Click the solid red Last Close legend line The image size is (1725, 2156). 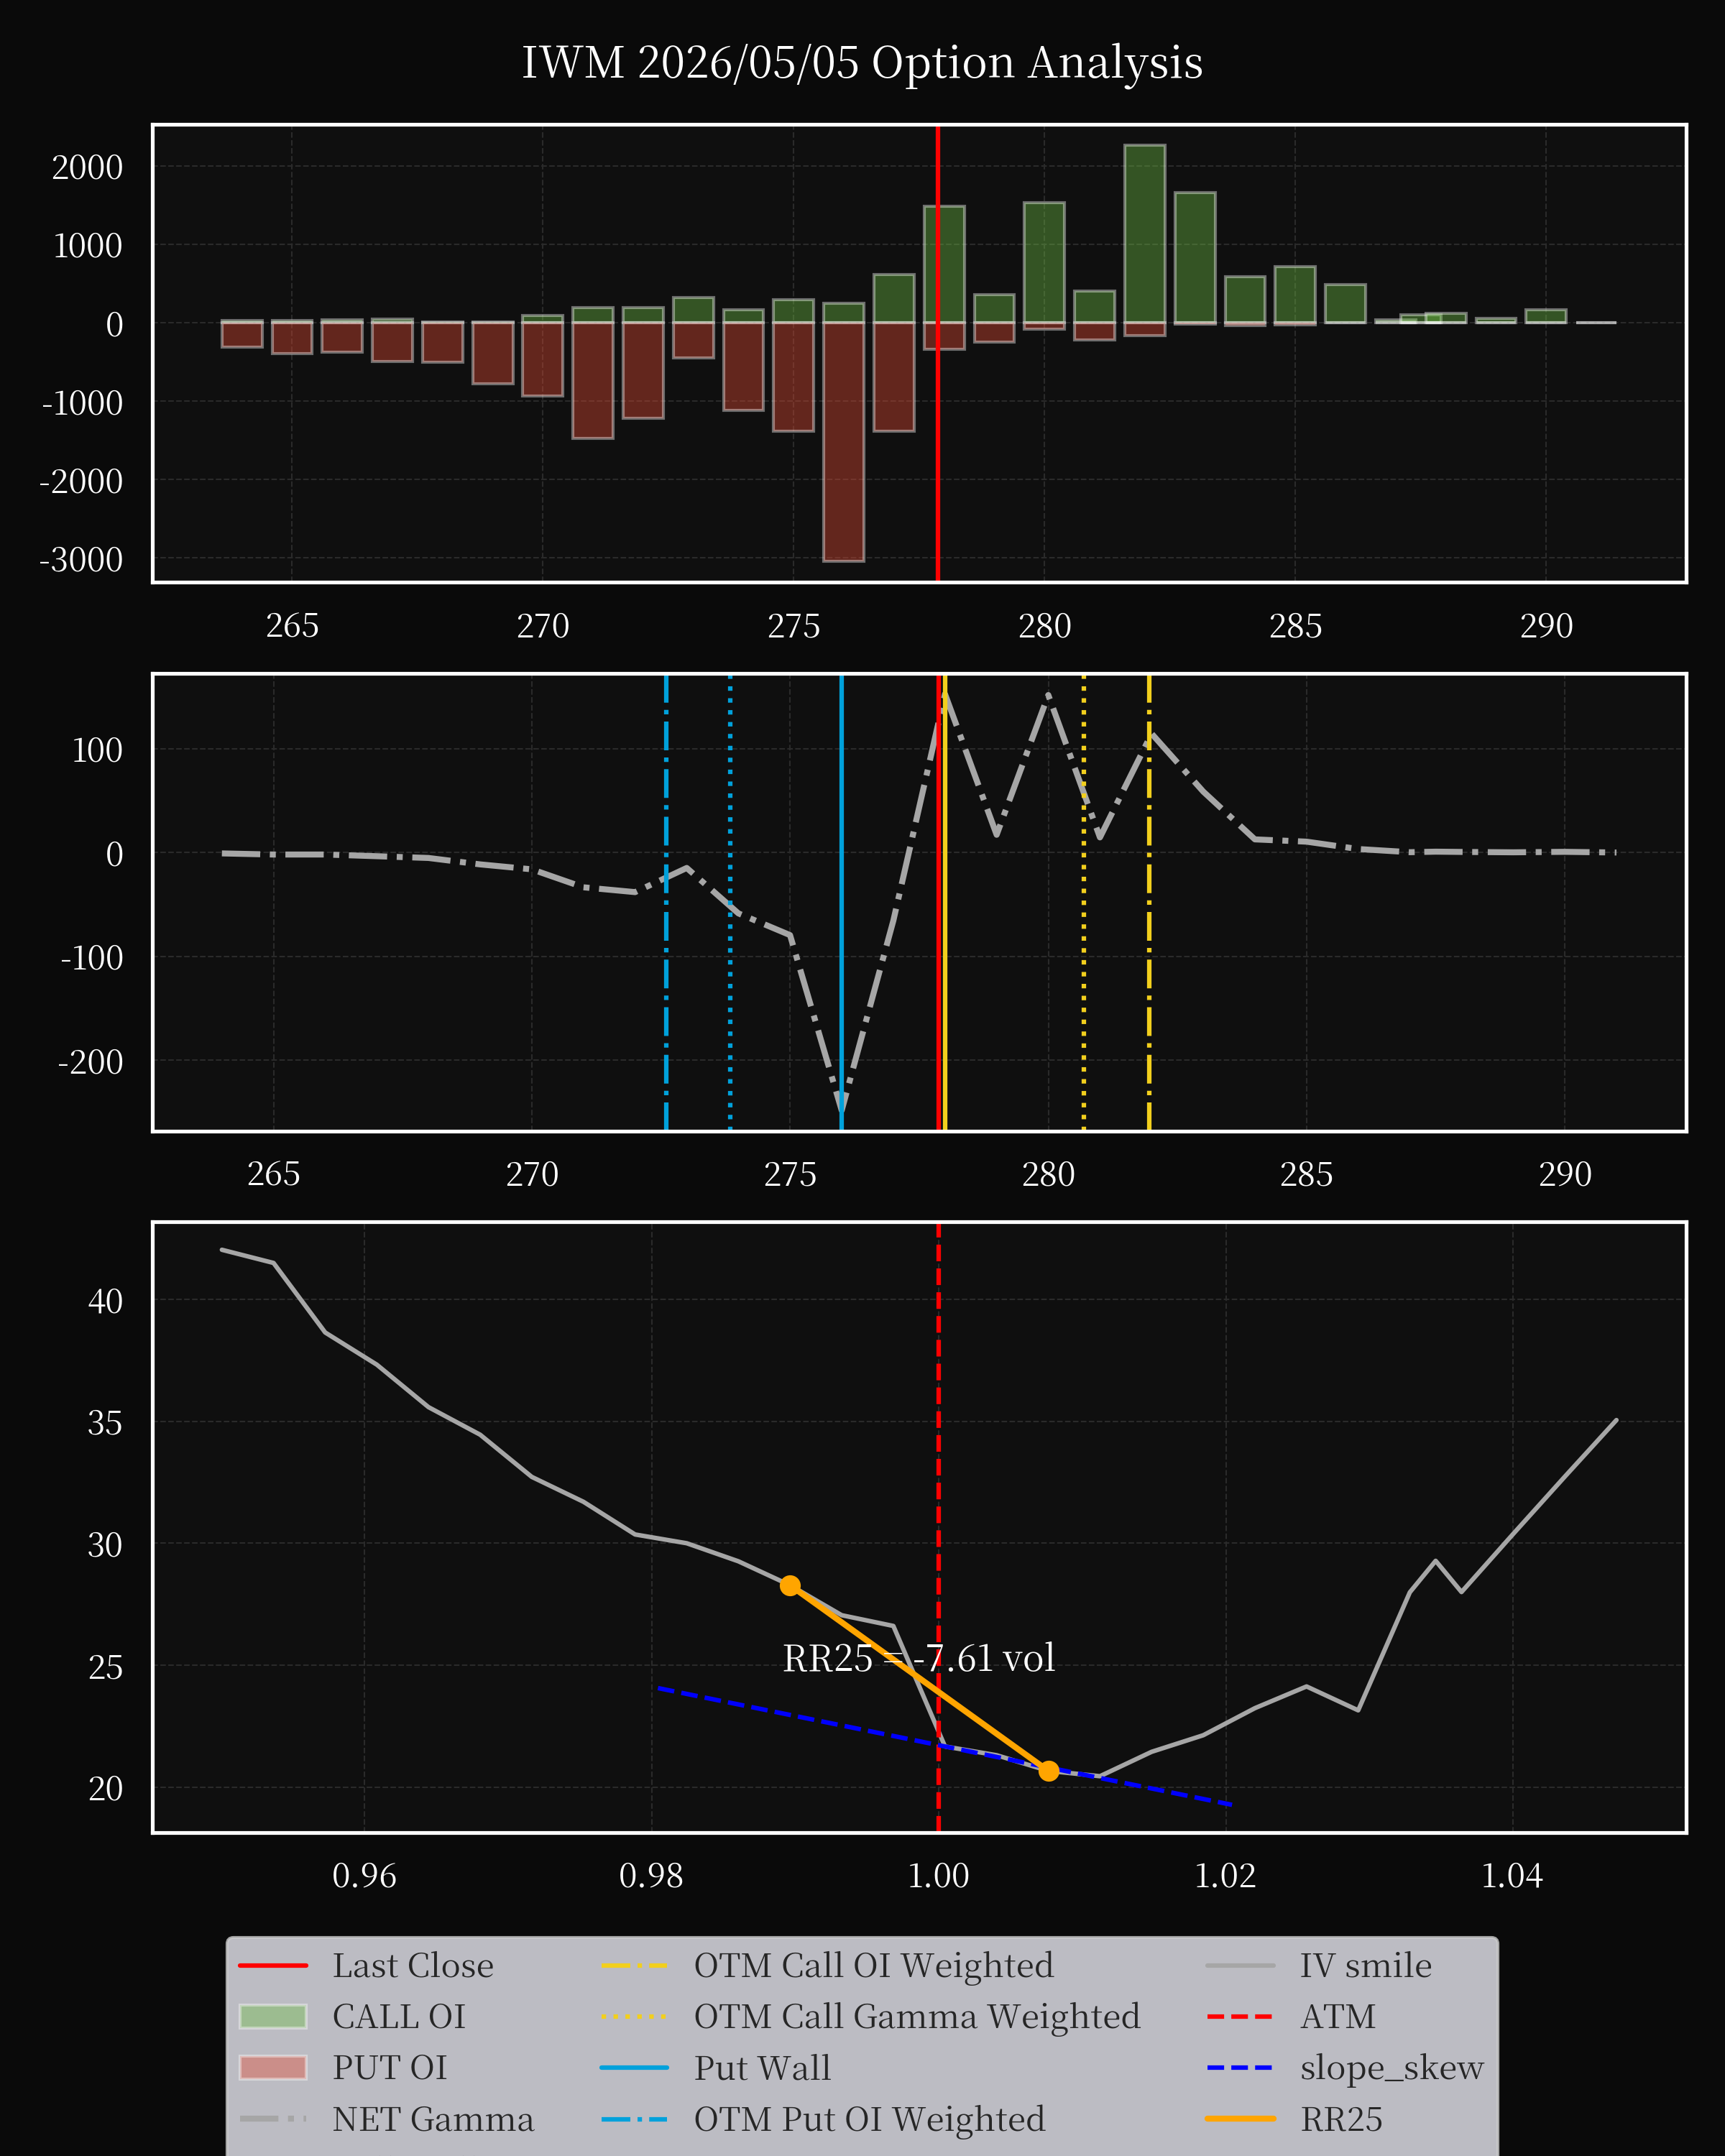(x=273, y=1966)
